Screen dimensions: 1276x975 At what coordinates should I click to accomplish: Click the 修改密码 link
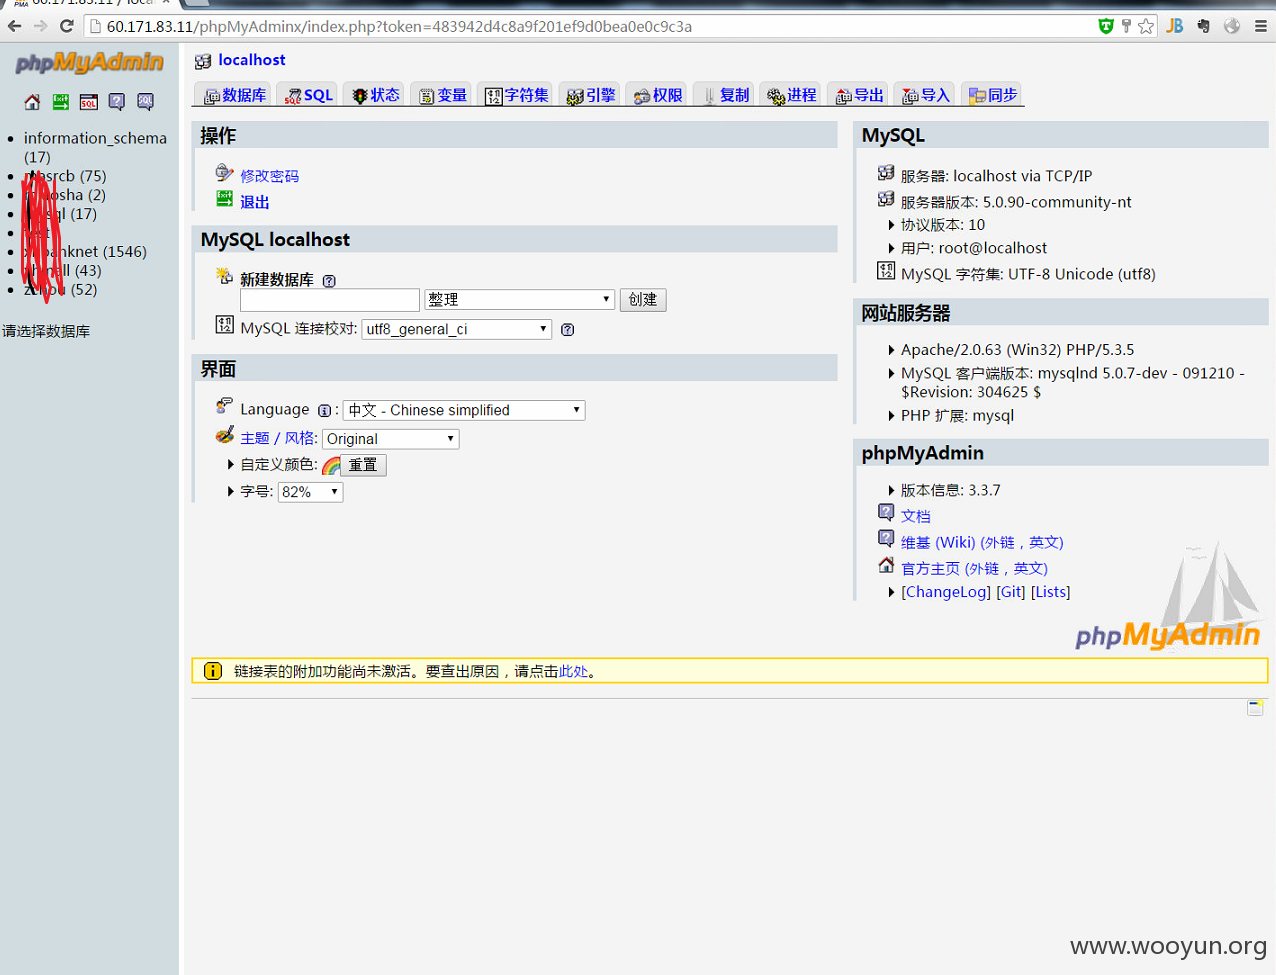pos(269,176)
